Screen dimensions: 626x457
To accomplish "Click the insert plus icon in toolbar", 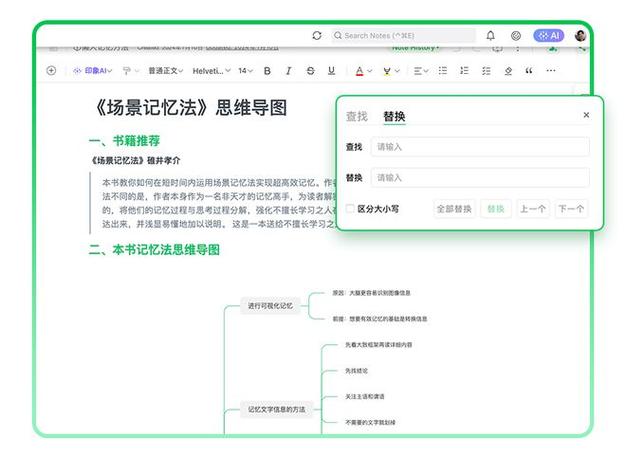I will 51,71.
